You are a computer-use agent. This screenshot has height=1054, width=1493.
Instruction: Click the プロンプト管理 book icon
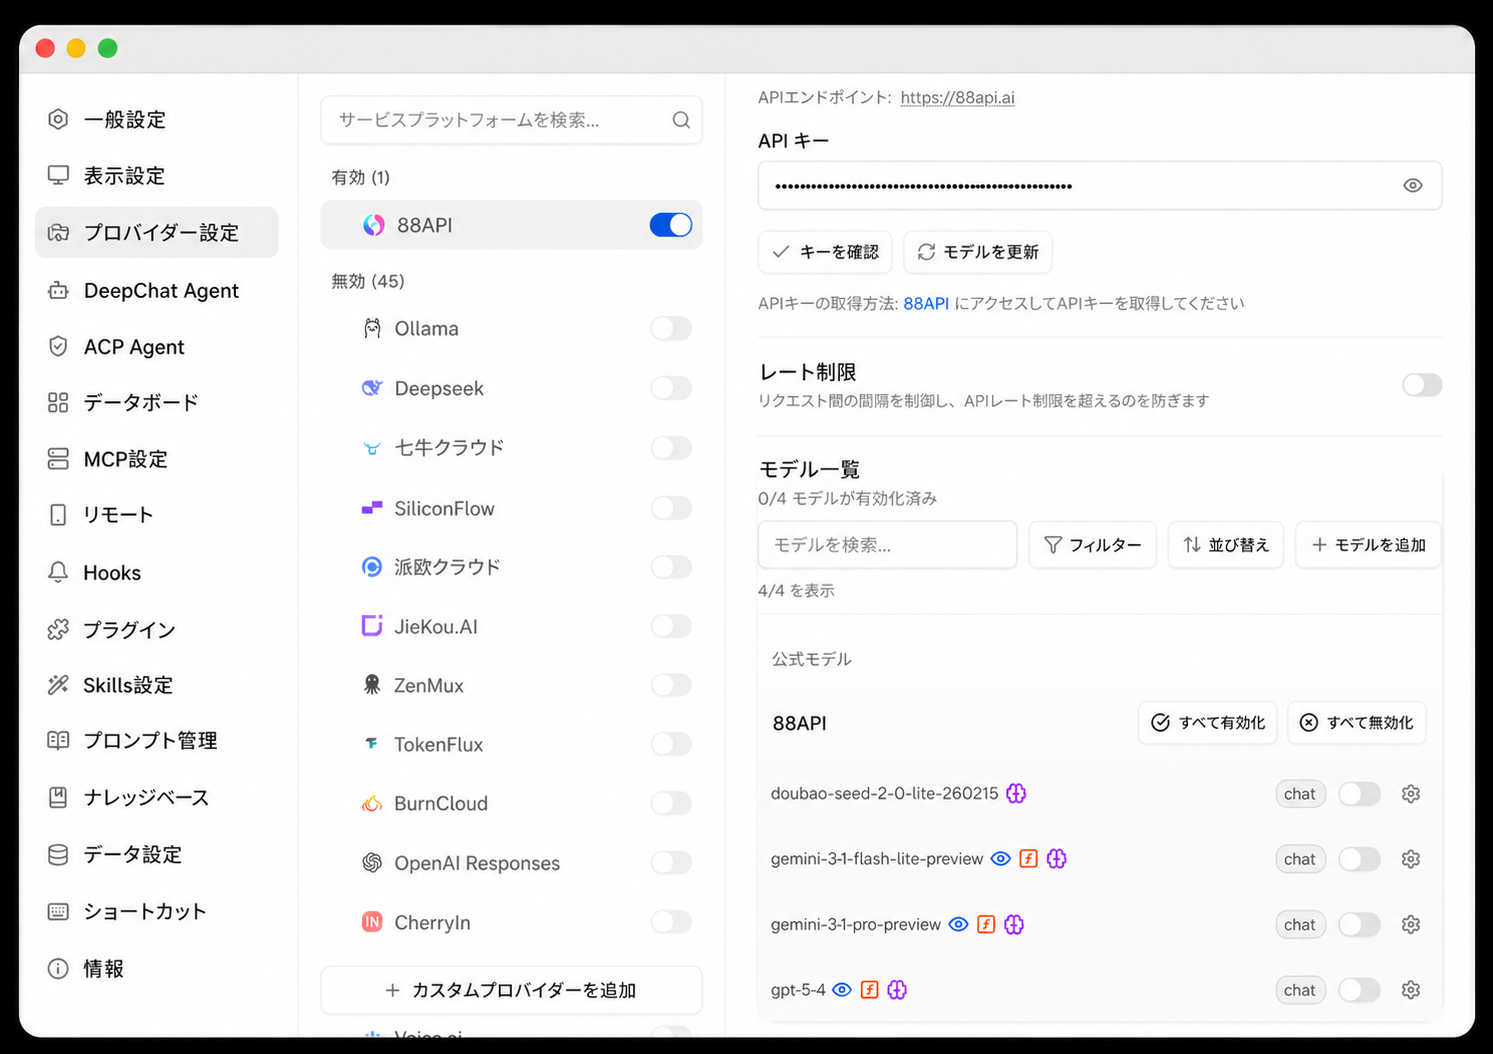tap(58, 740)
